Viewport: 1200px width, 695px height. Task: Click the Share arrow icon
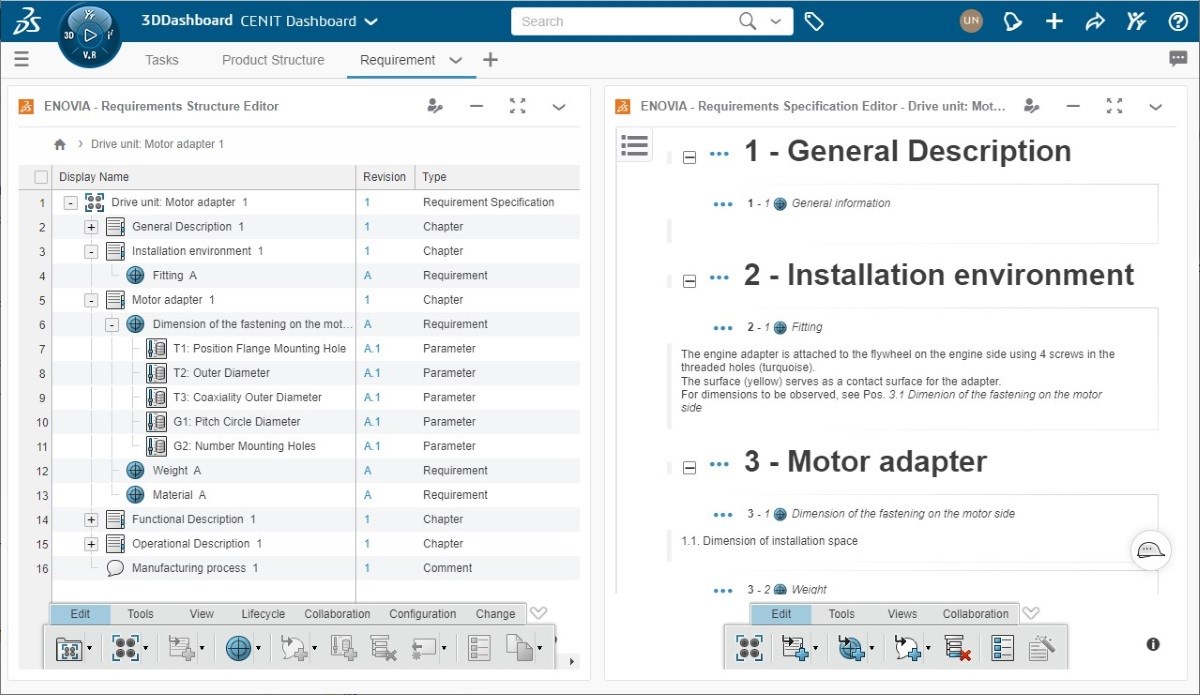click(x=1095, y=21)
